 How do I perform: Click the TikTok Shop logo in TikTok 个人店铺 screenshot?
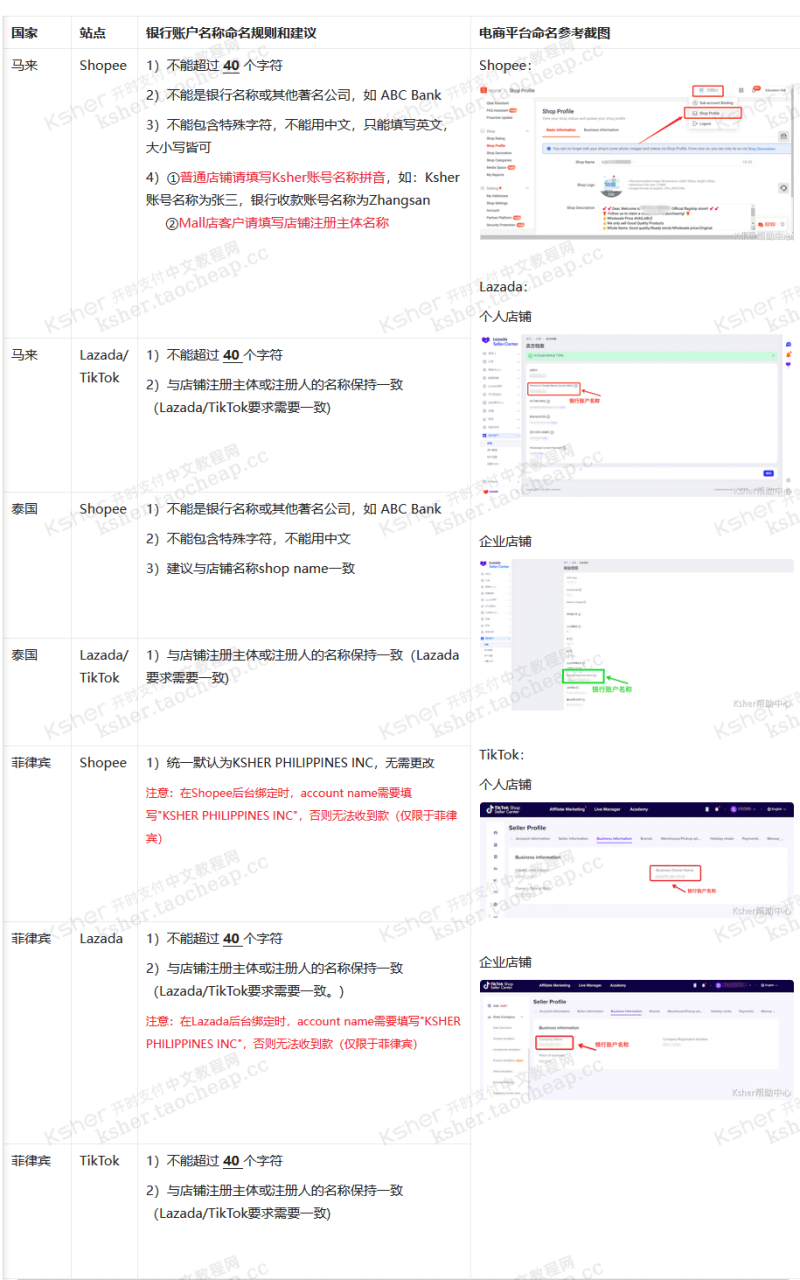(504, 809)
